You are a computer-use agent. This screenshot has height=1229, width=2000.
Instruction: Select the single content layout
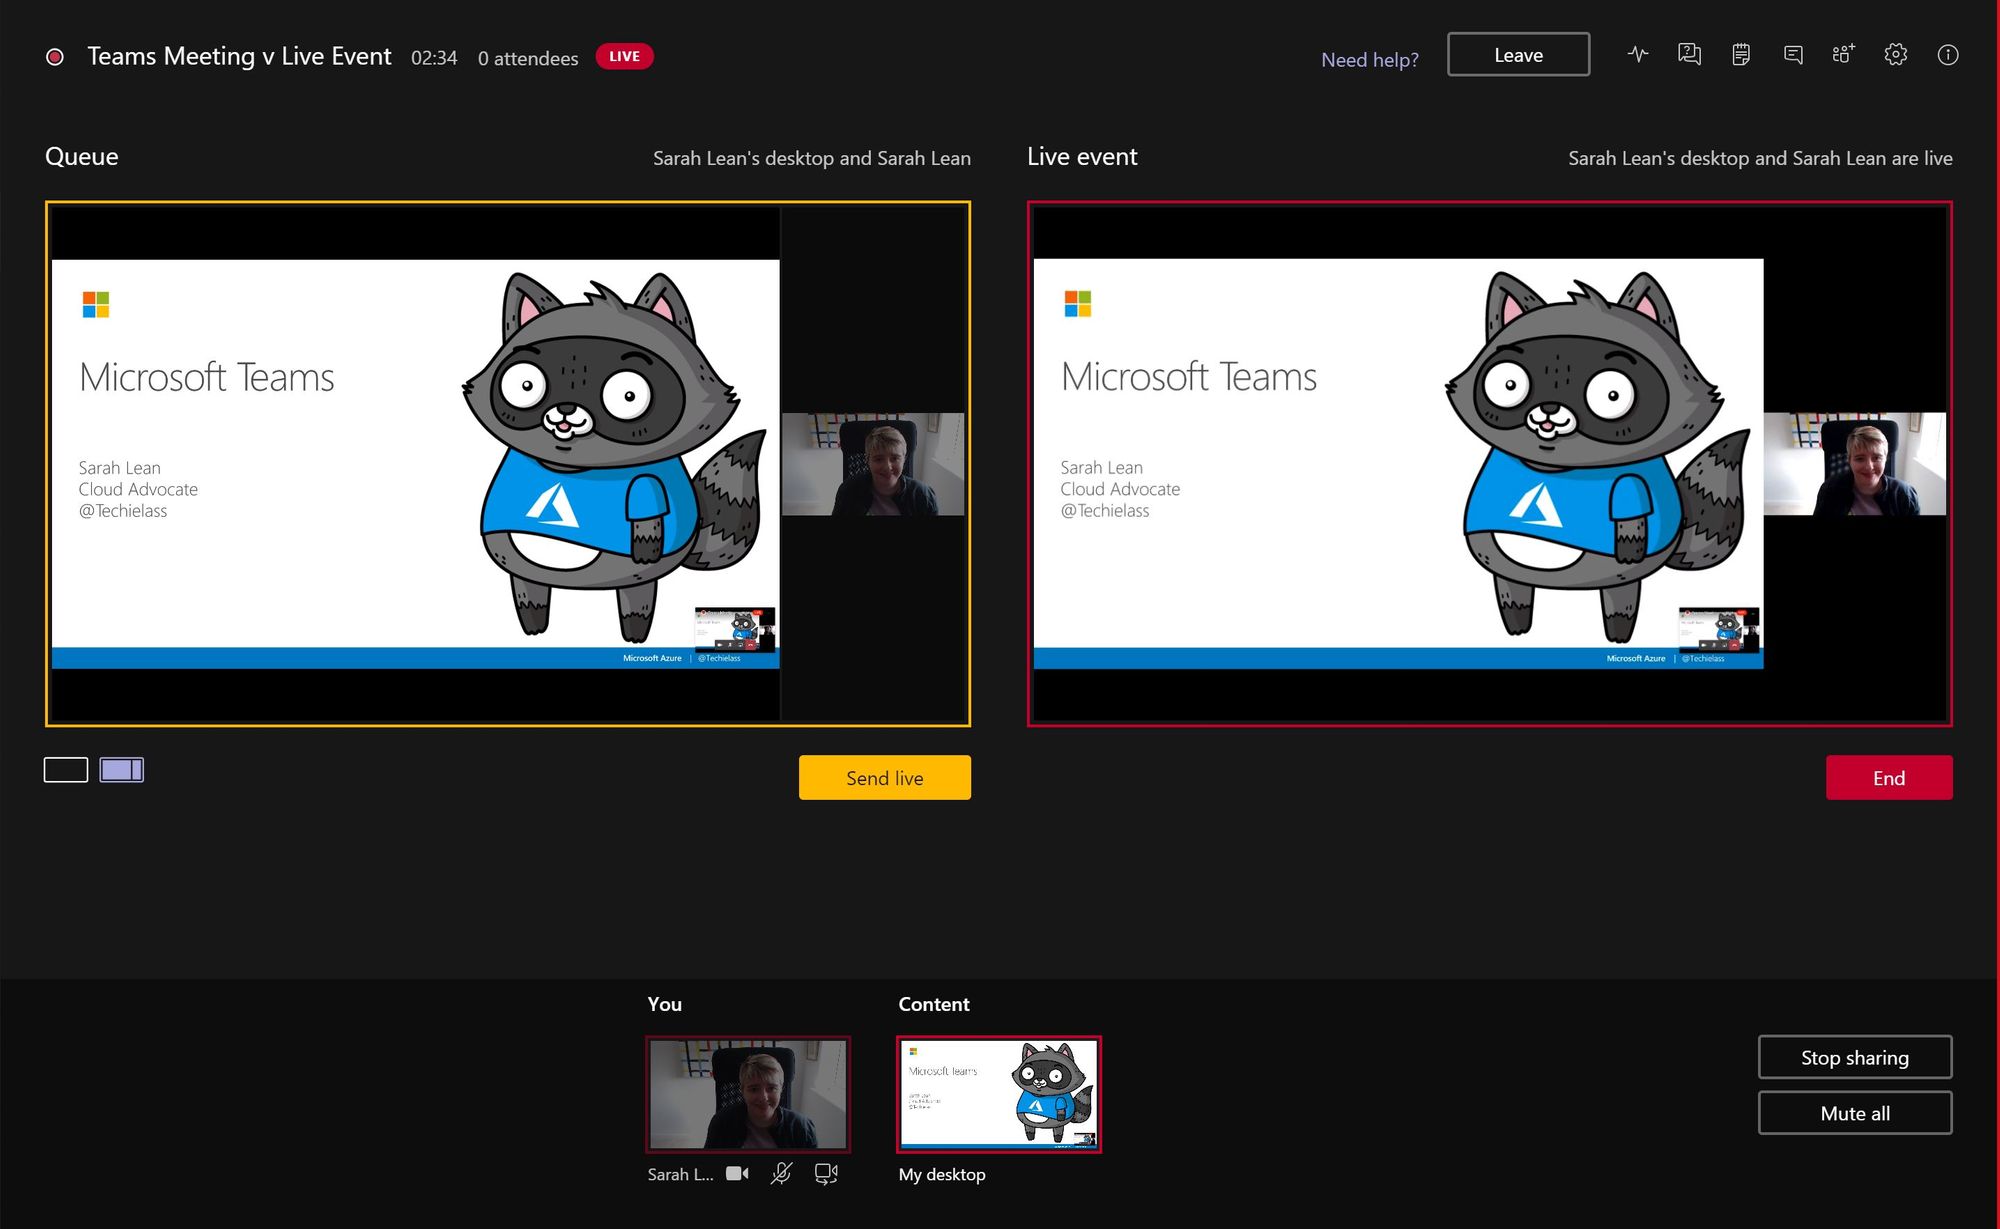pyautogui.click(x=66, y=769)
